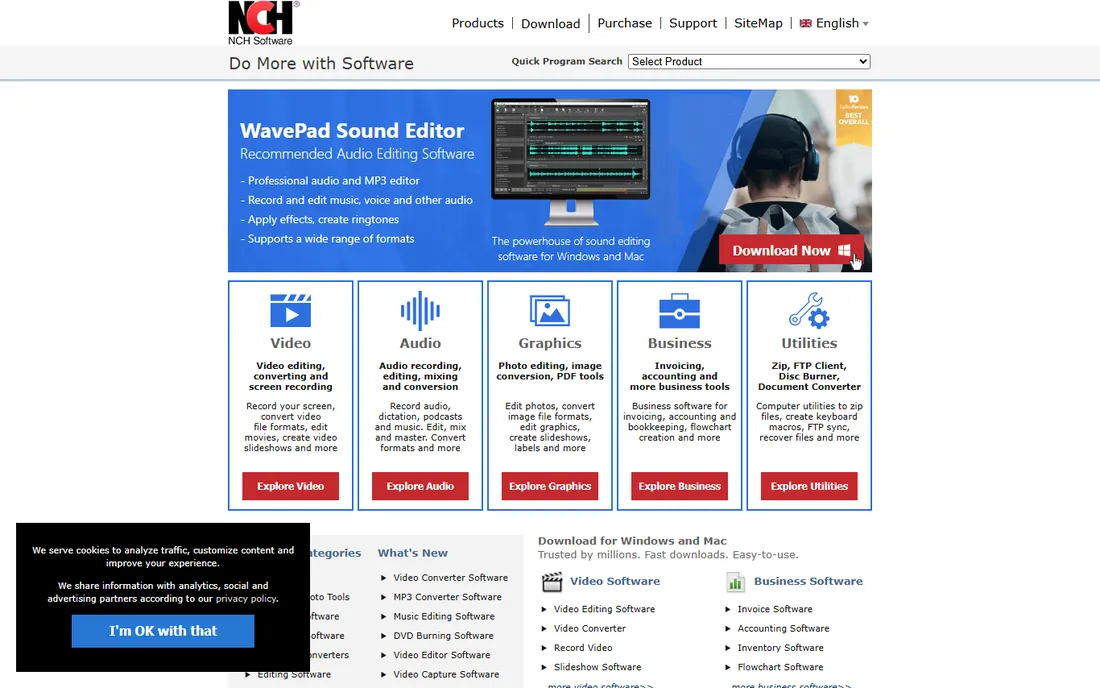Viewport: 1100px width, 688px height.
Task: Open the Inventory Software link
Action: pyautogui.click(x=780, y=648)
